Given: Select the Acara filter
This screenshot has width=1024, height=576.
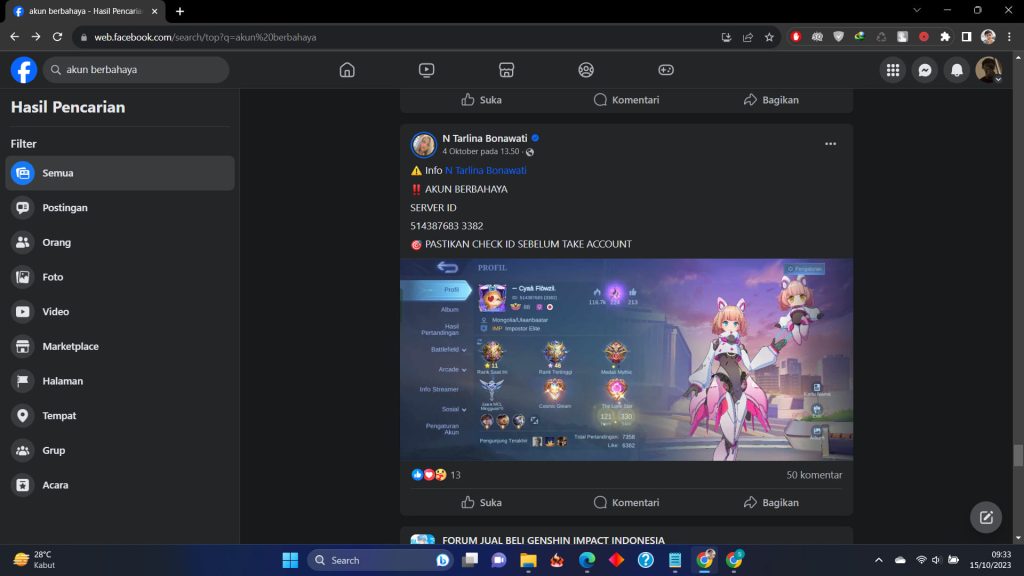Looking at the screenshot, I should [120, 485].
